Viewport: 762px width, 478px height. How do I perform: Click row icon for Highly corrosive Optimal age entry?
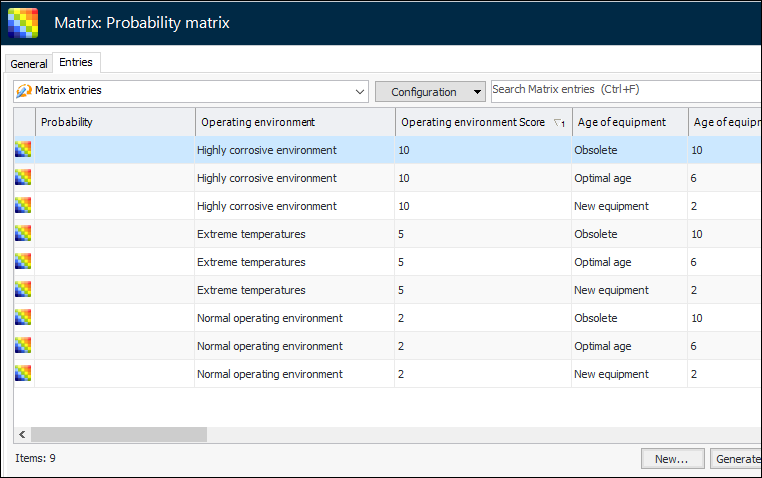click(23, 178)
